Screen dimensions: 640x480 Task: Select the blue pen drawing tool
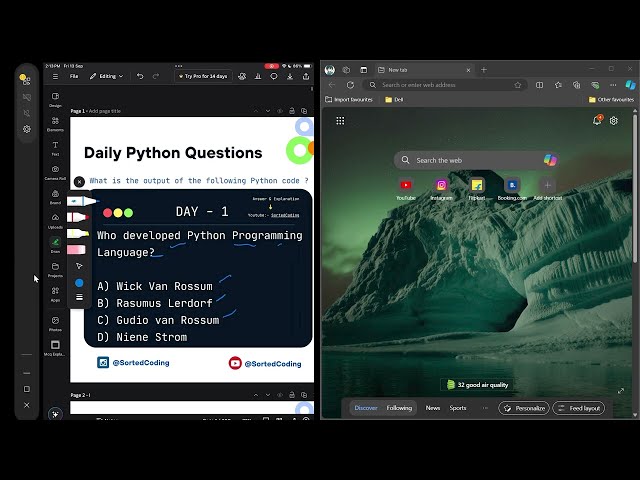tap(81, 201)
